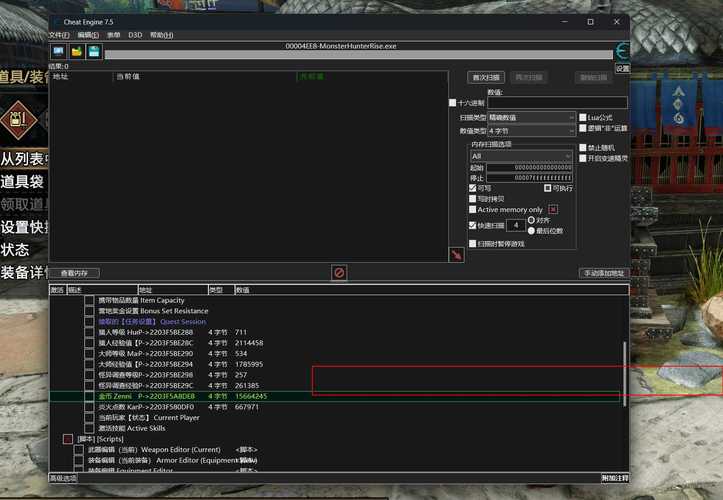This screenshot has height=500, width=723.
Task: Toggle the 开启变速精灵 speedhack checkbox
Action: tap(583, 158)
